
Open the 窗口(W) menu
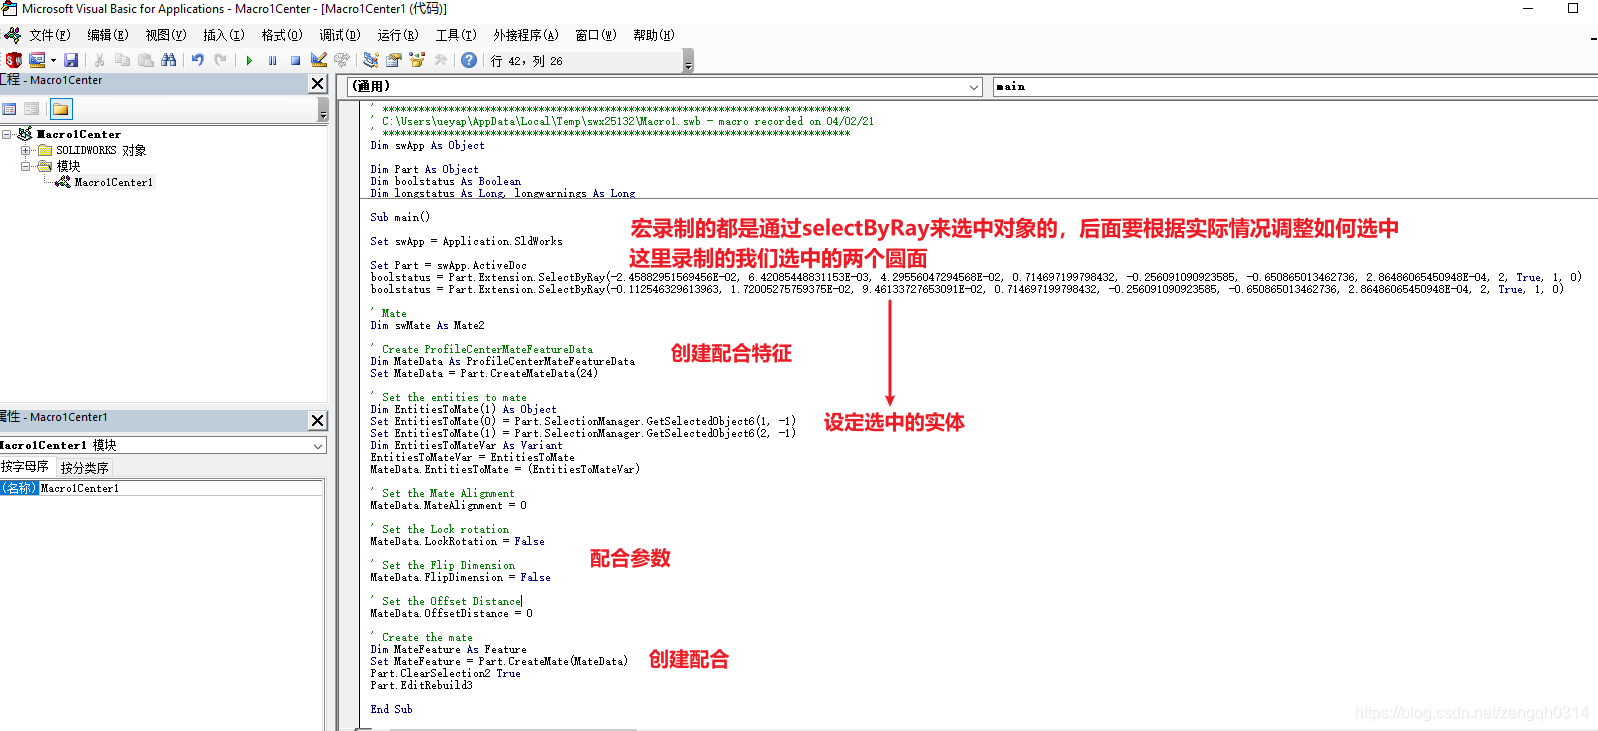595,35
